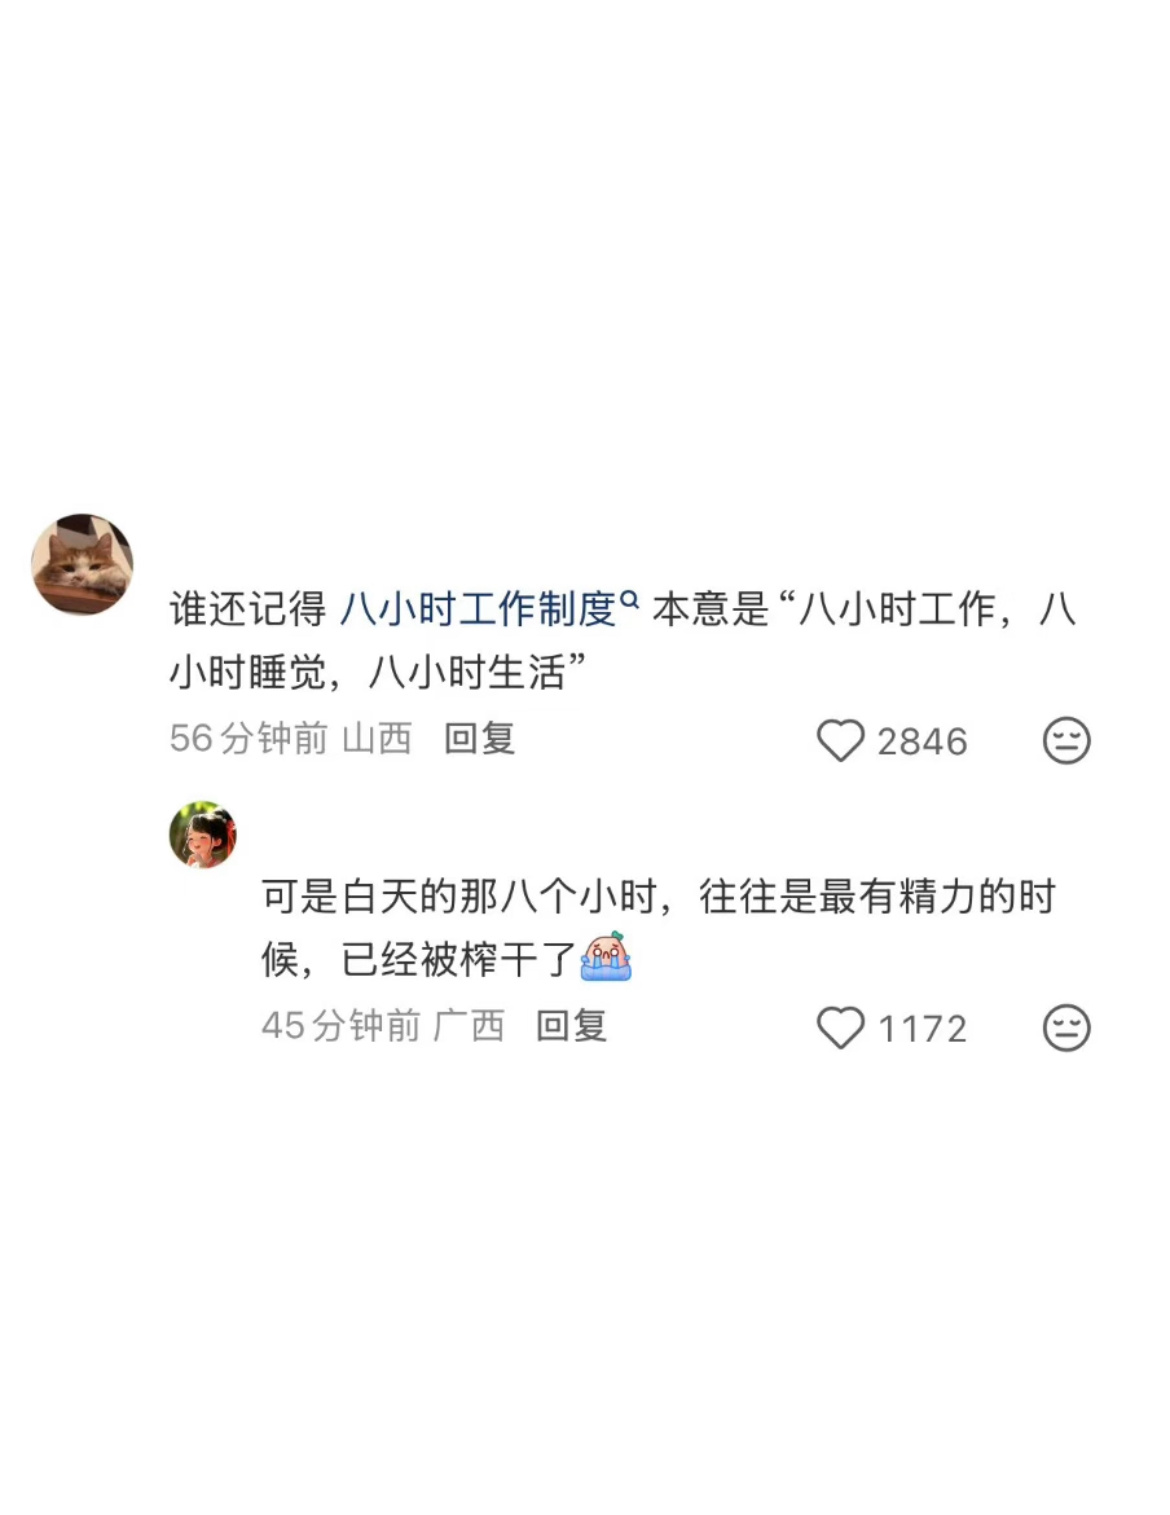Open the cat avatar's profile
Viewport: 1170px width, 1515px height.
point(83,564)
